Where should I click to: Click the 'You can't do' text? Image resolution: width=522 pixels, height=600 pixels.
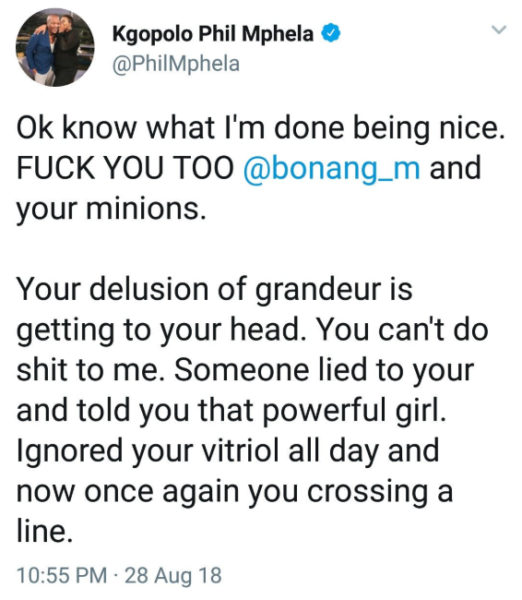tap(401, 330)
